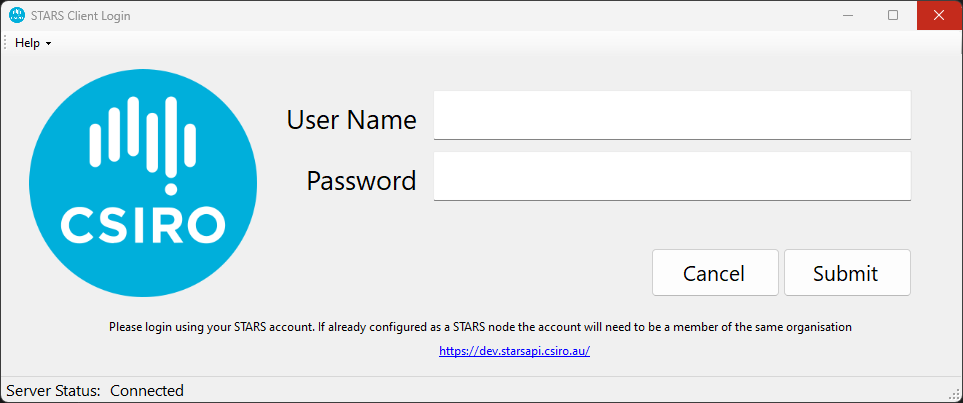Screen dimensions: 963x403
Task: Click the resize grip in status bar corner
Action: pos(953,393)
